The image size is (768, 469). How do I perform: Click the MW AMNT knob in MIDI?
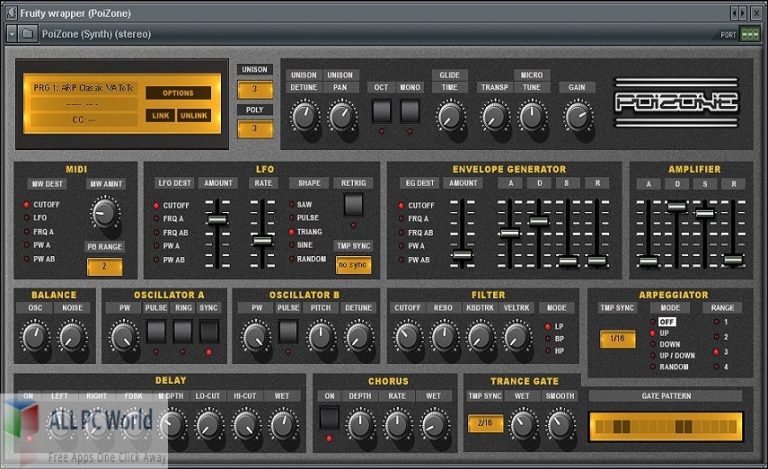106,213
